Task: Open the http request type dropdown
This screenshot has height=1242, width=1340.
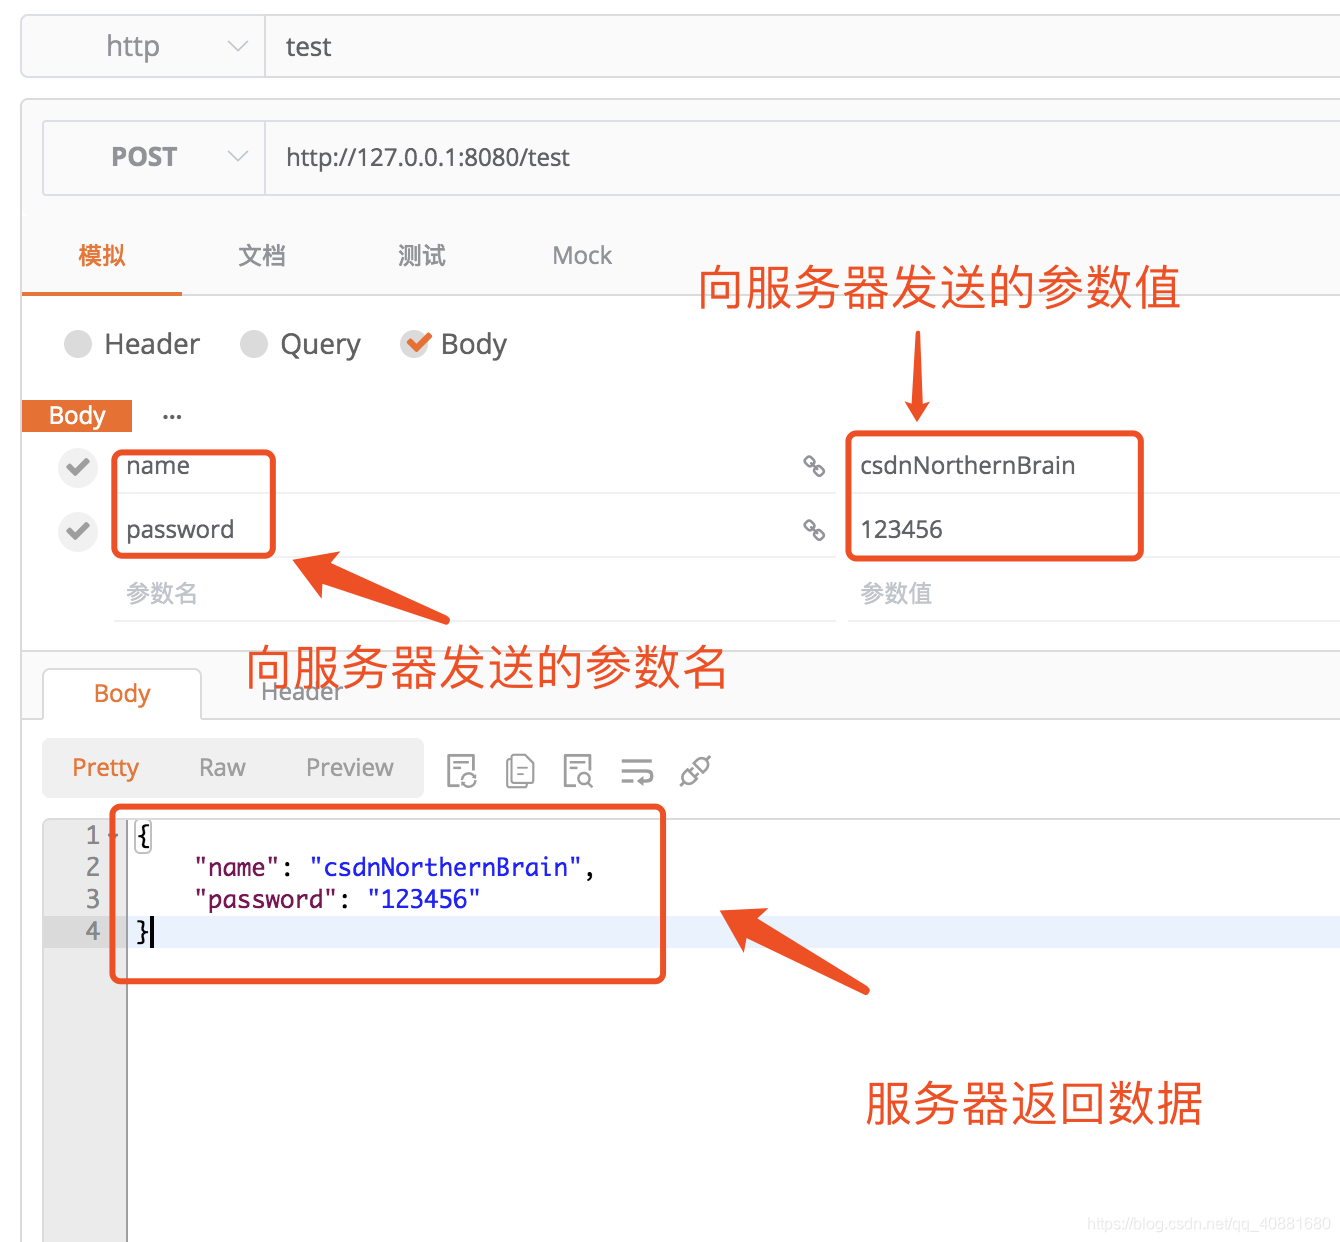Action: tap(237, 46)
